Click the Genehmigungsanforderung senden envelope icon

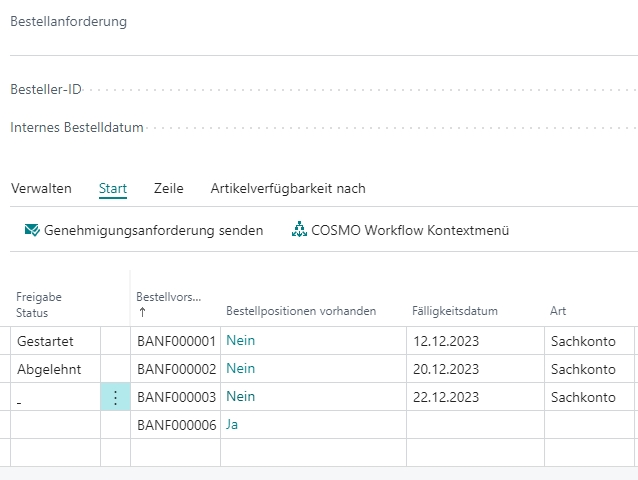(x=31, y=230)
